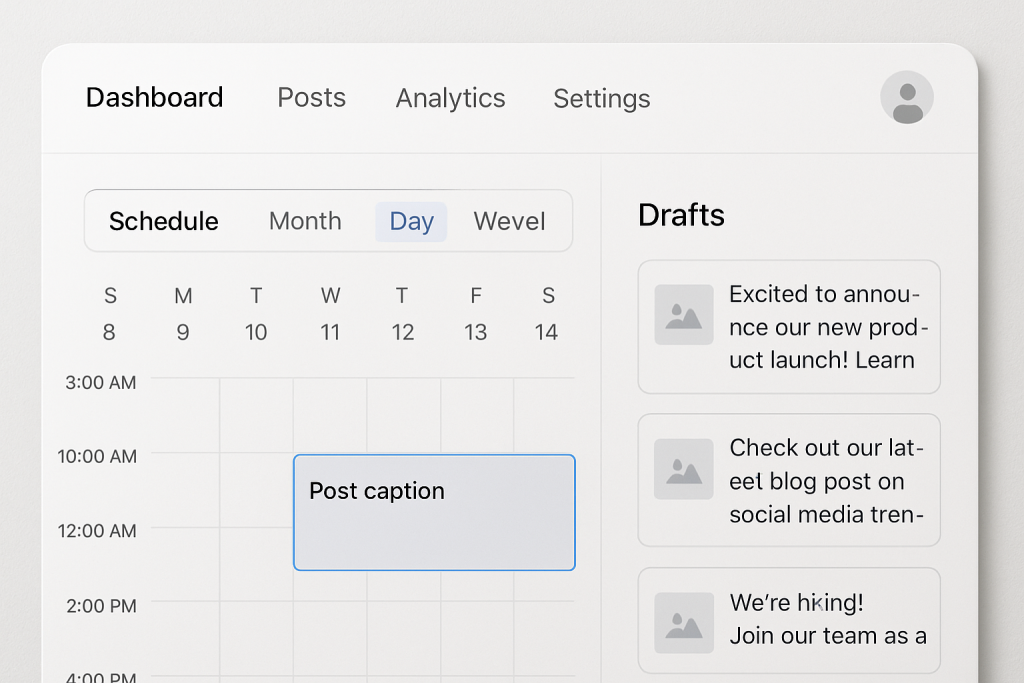Switch to the Analytics tab

click(451, 98)
